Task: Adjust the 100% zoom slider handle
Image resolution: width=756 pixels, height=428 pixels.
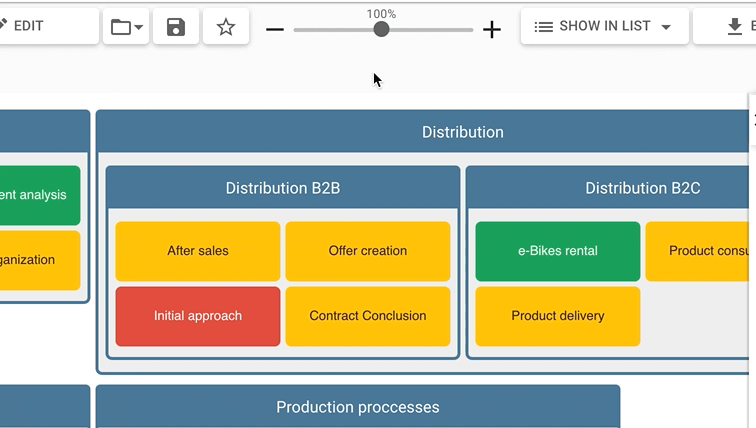Action: (381, 30)
